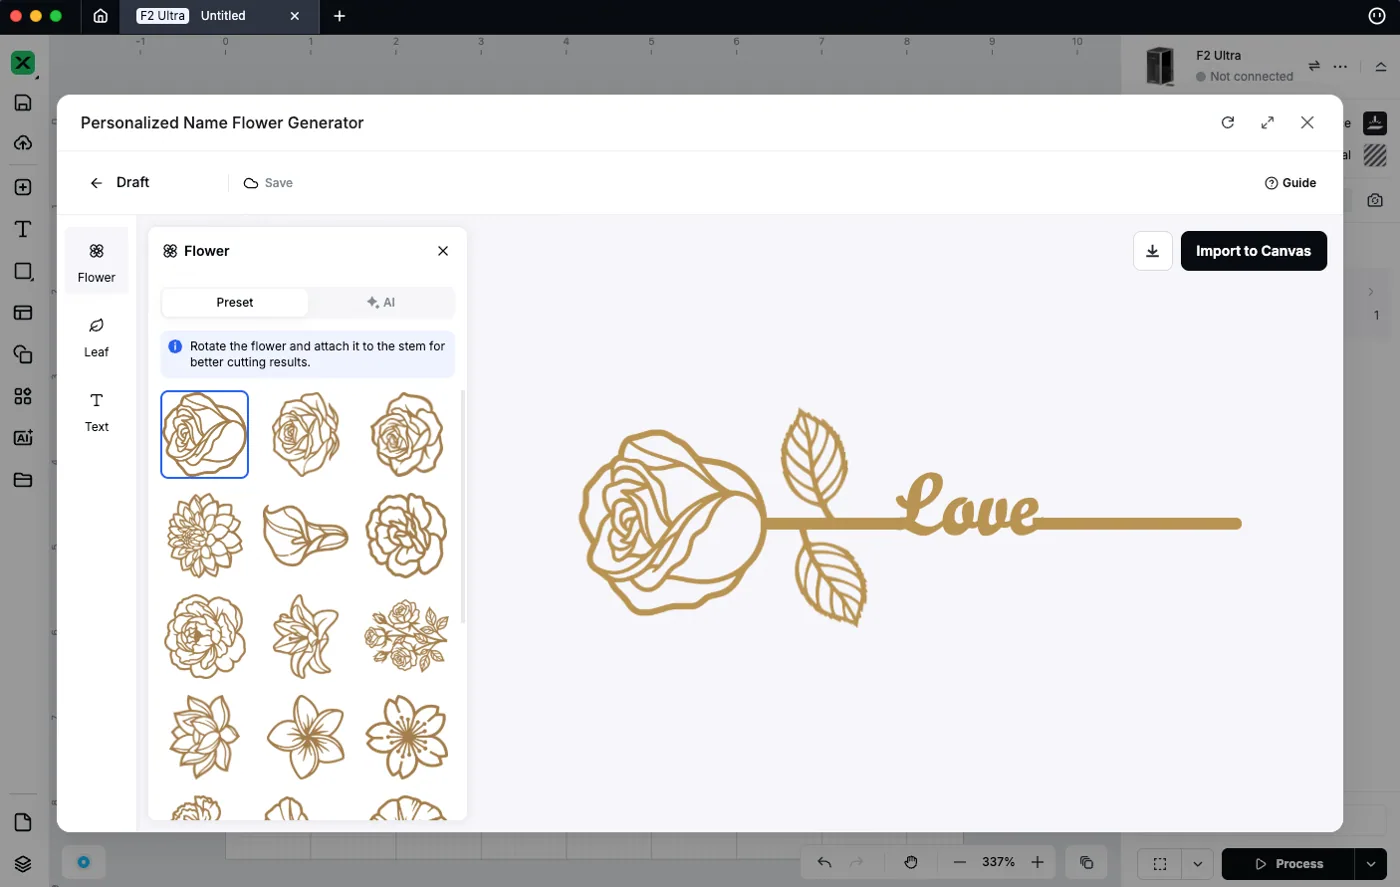Click the home icon in title bar

[x=100, y=16]
